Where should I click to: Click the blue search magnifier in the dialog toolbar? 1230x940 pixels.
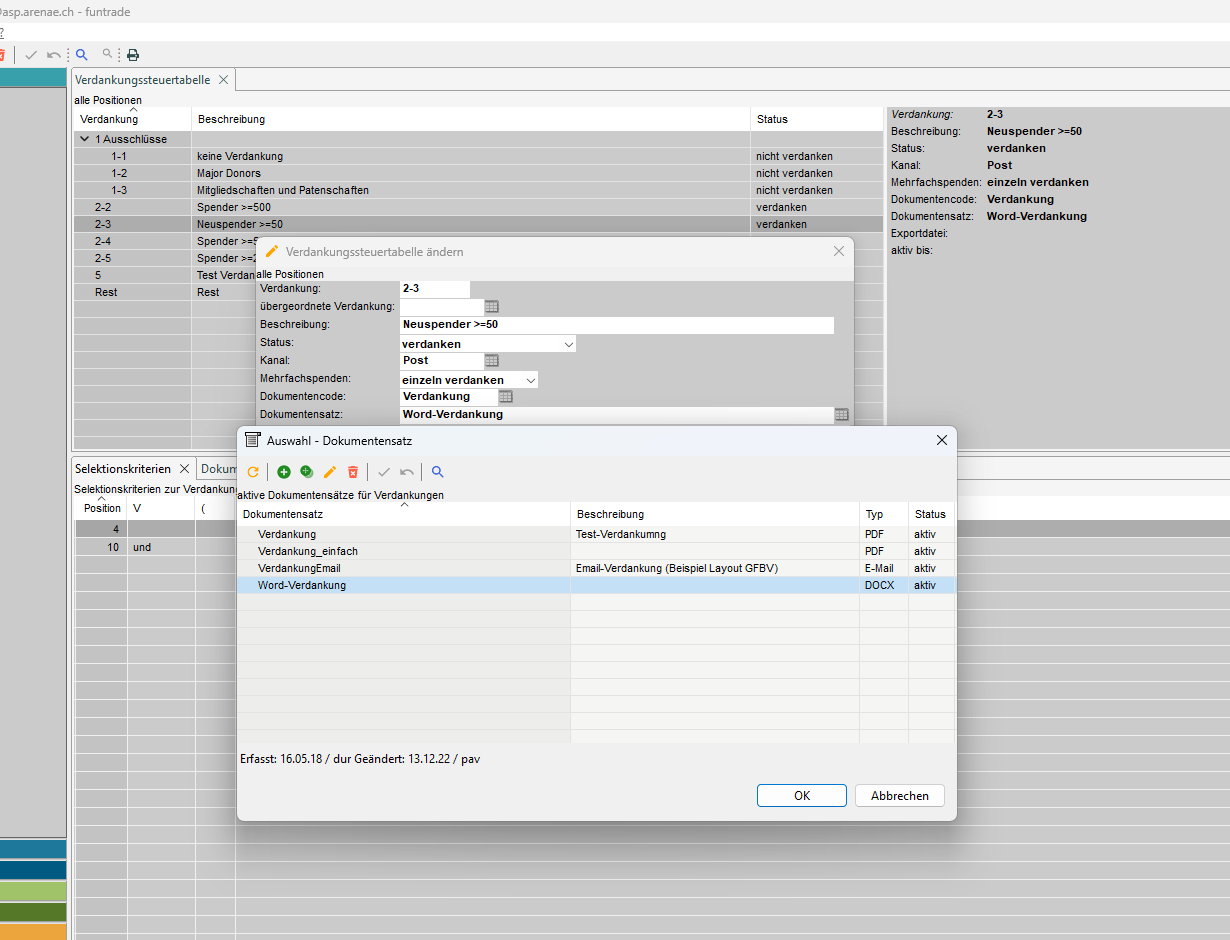pyautogui.click(x=437, y=472)
